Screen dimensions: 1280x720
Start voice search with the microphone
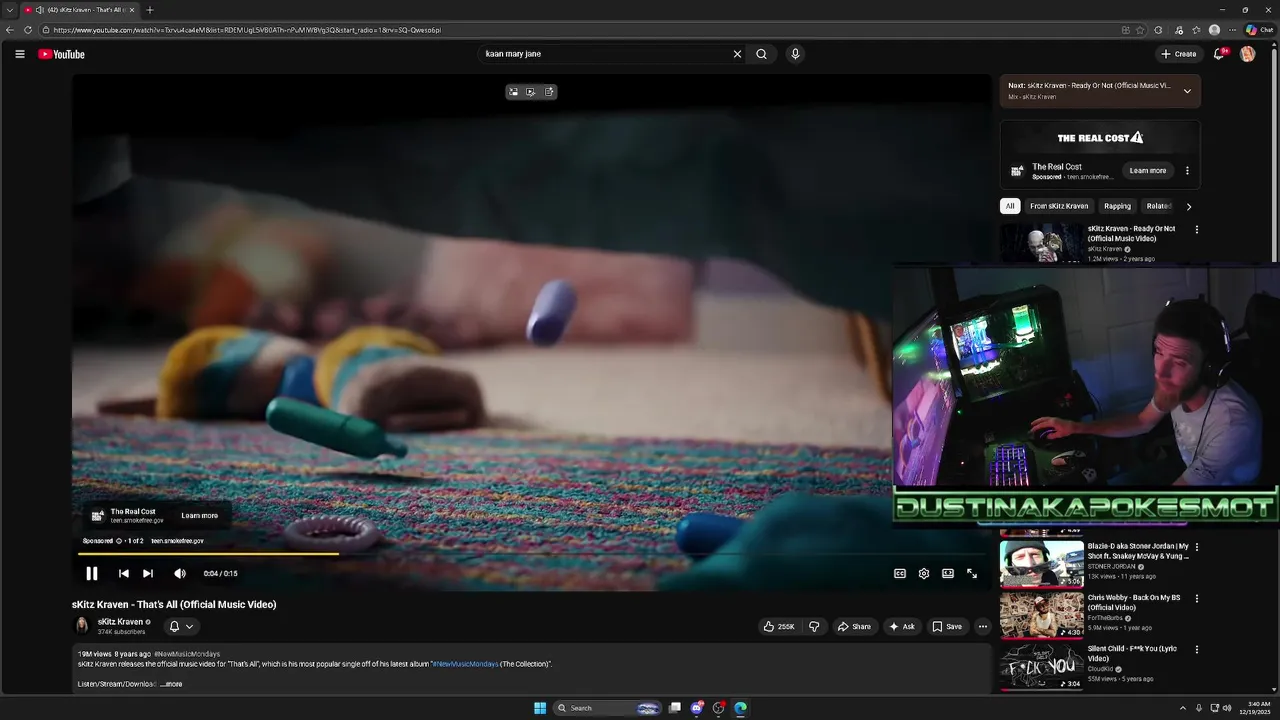795,54
